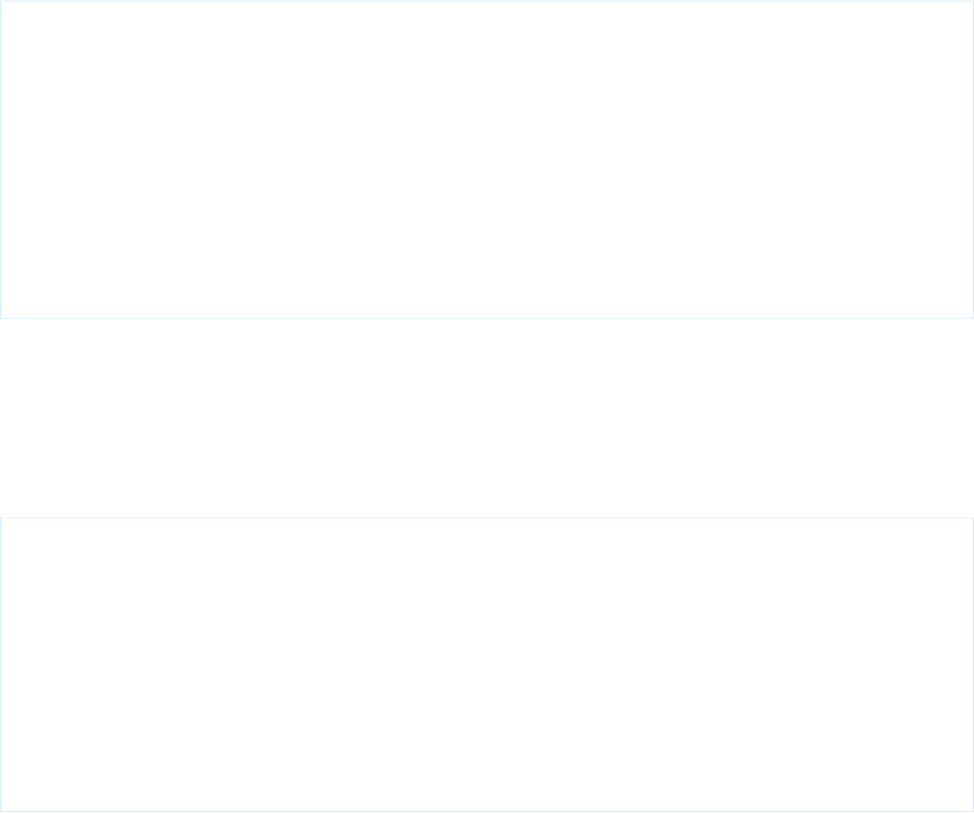Click the upper panel's top-right corner
The width and height of the screenshot is (974, 813).
(x=973, y=1)
